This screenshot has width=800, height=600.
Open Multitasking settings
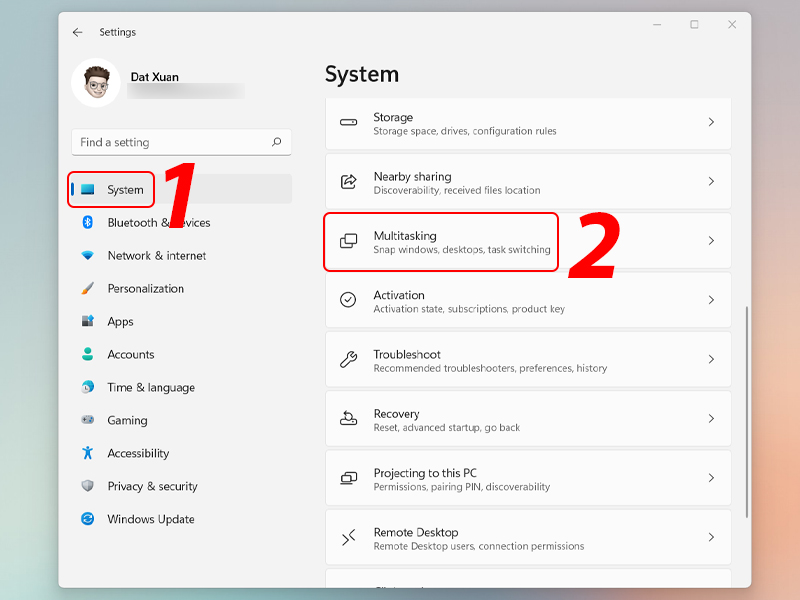(x=528, y=241)
